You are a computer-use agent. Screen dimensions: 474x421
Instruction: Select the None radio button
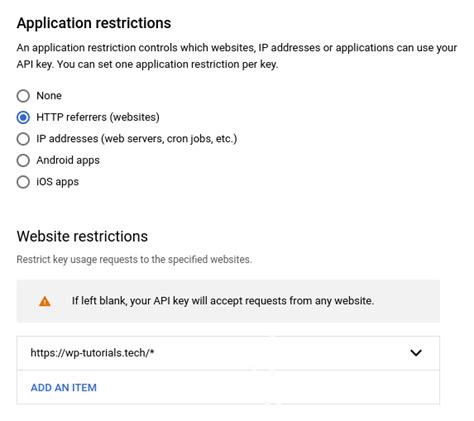23,96
